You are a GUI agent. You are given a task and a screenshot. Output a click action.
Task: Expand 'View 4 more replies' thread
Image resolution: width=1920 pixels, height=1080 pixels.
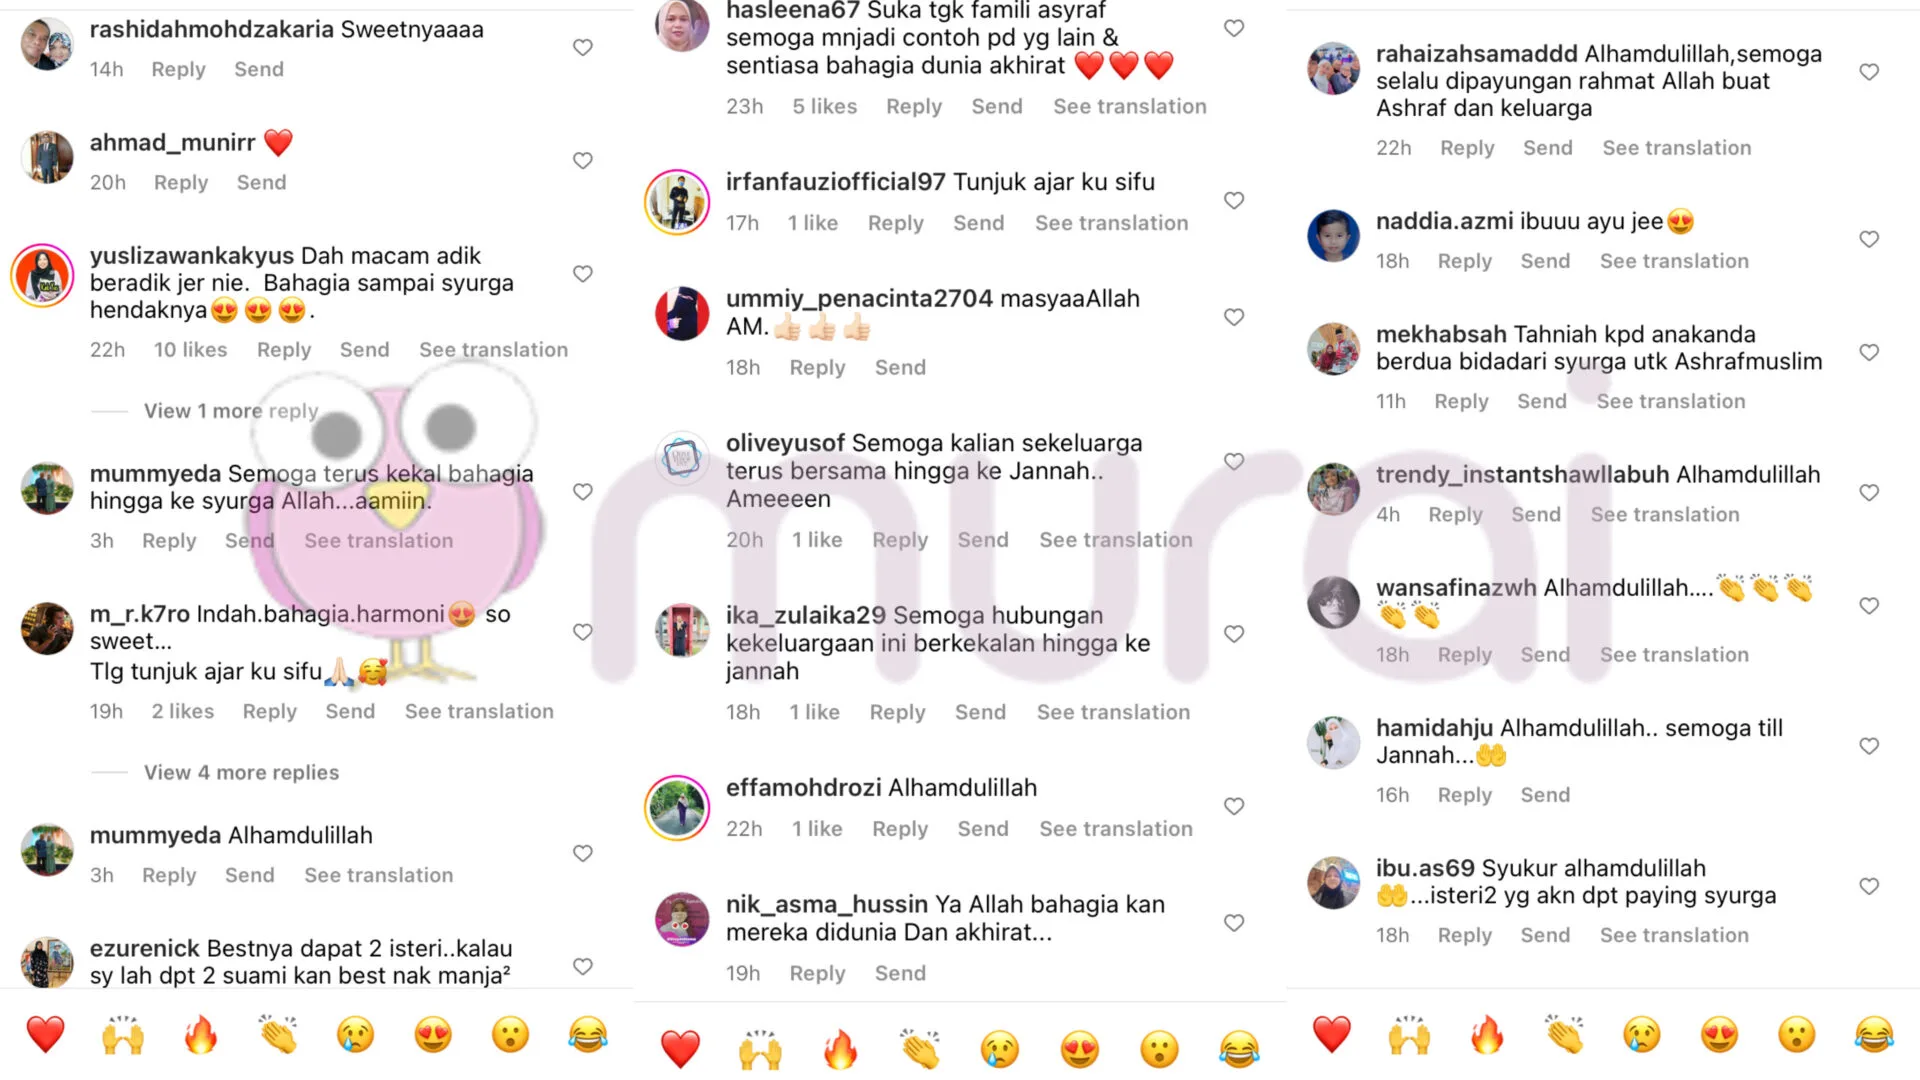(x=241, y=772)
